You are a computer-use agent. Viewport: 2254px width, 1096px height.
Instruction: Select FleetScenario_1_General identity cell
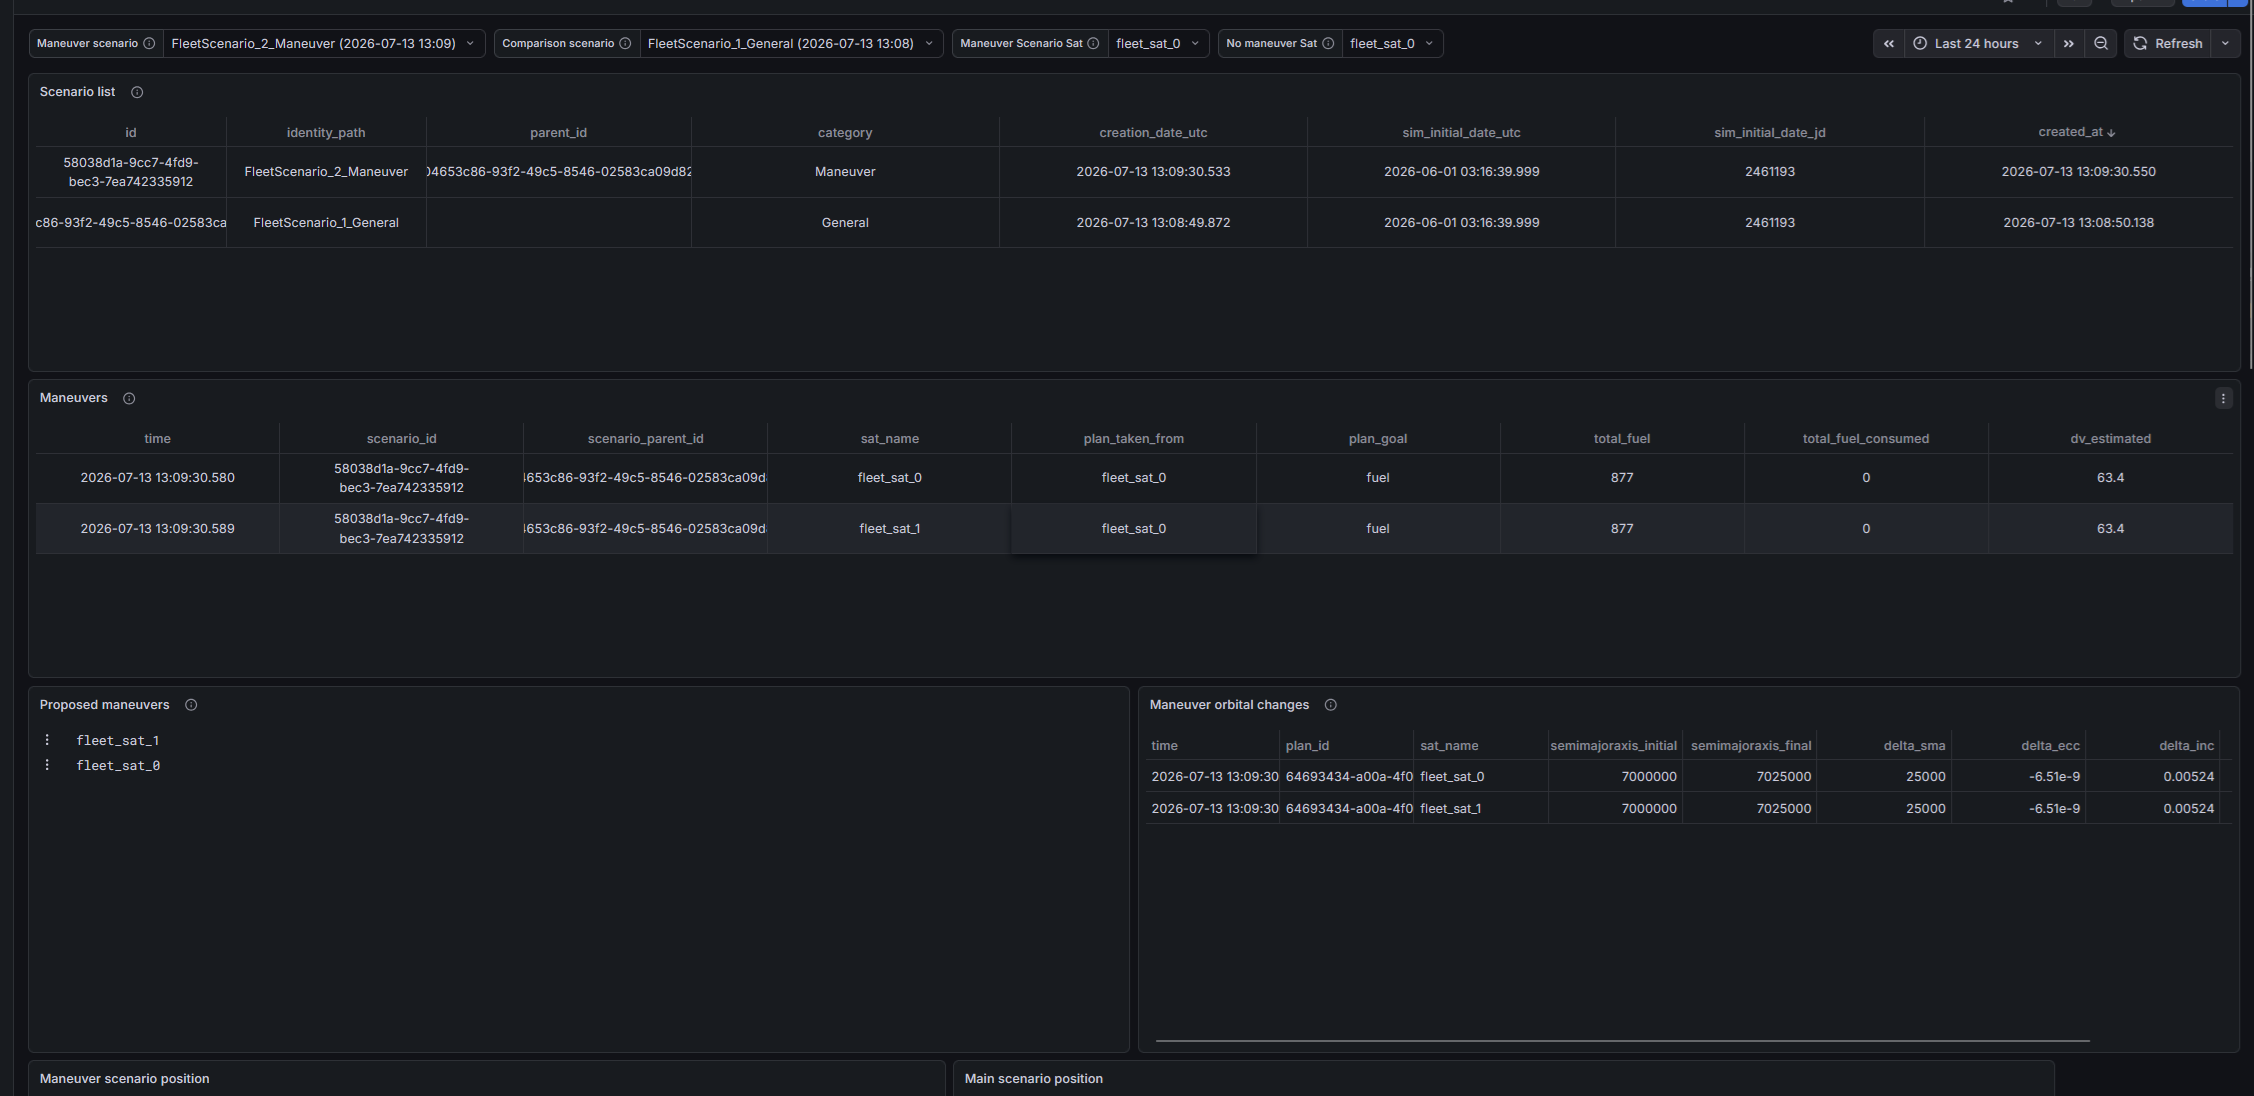326,222
